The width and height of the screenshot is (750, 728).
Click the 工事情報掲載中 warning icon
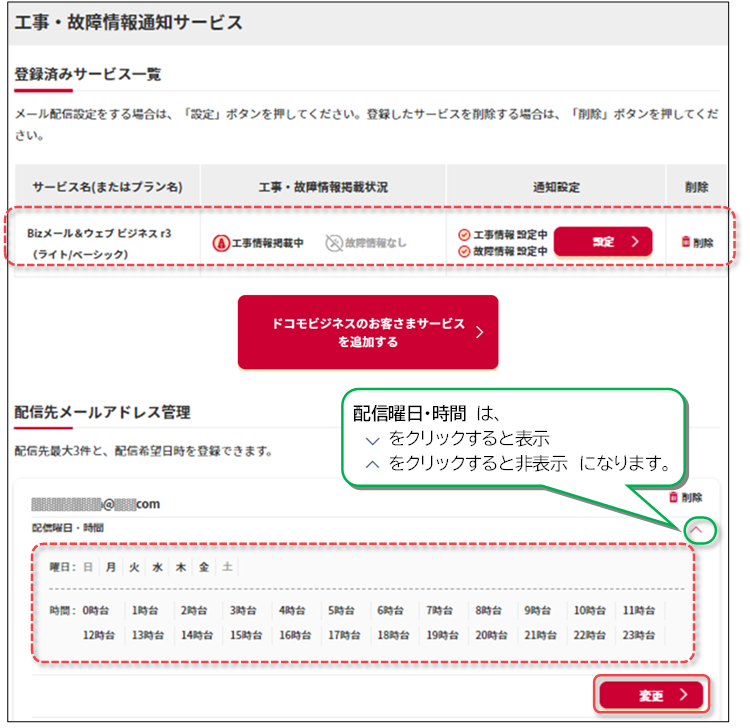(x=221, y=243)
